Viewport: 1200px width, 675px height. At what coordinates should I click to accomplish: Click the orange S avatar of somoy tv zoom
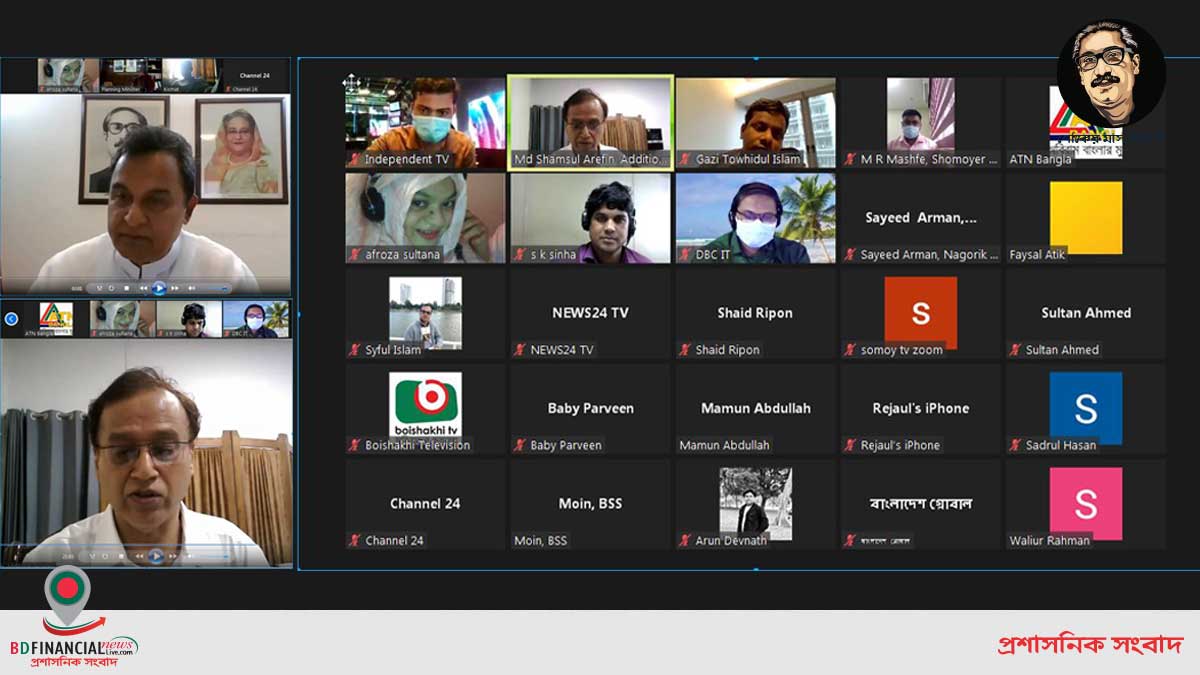[x=921, y=313]
